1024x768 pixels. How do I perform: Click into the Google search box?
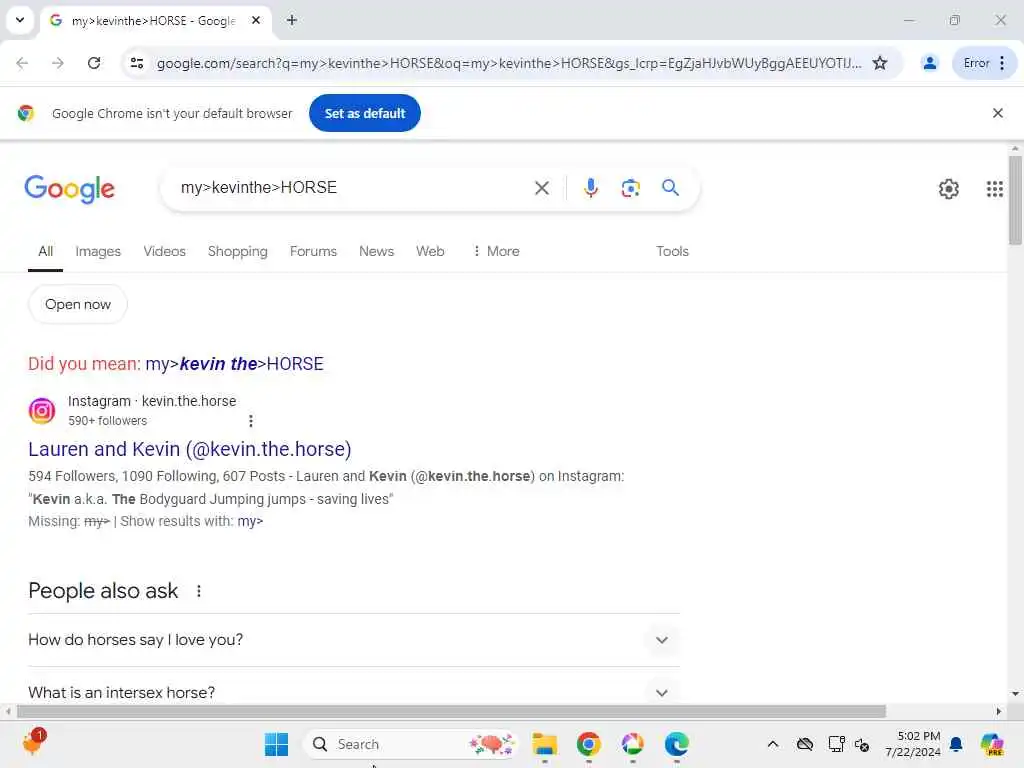click(x=353, y=188)
